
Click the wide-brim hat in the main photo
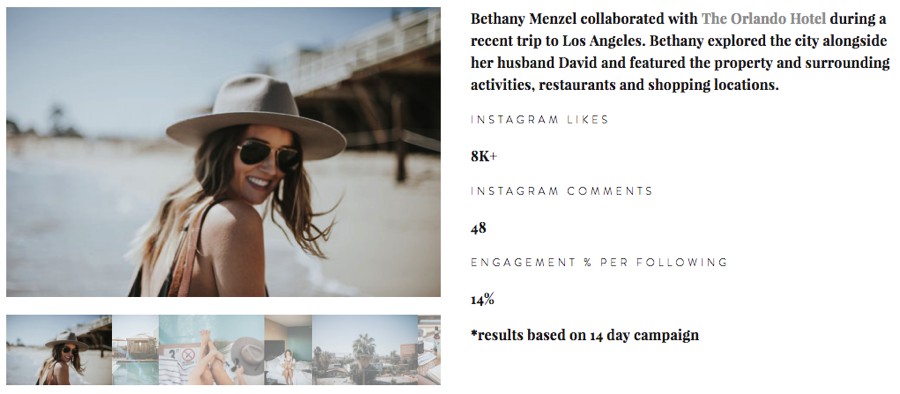tap(256, 118)
